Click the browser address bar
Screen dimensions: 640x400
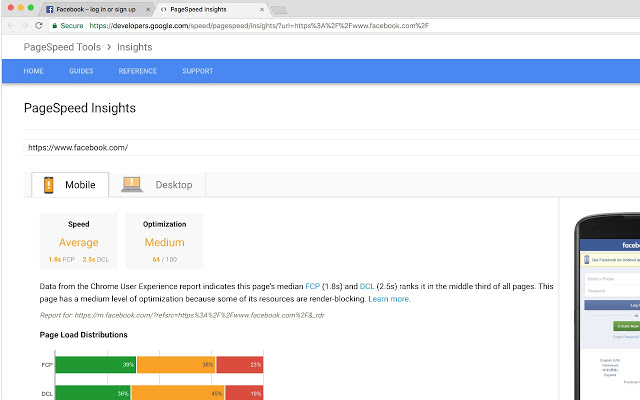(x=344, y=25)
